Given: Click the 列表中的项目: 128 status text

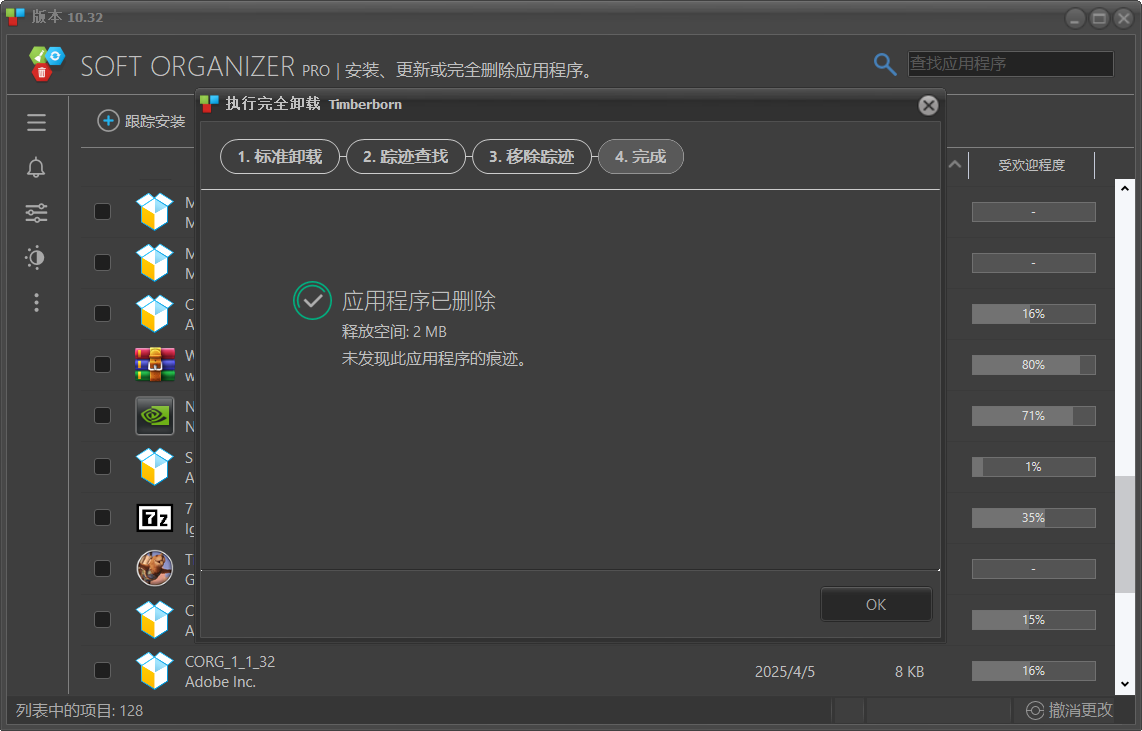Looking at the screenshot, I should [x=79, y=711].
